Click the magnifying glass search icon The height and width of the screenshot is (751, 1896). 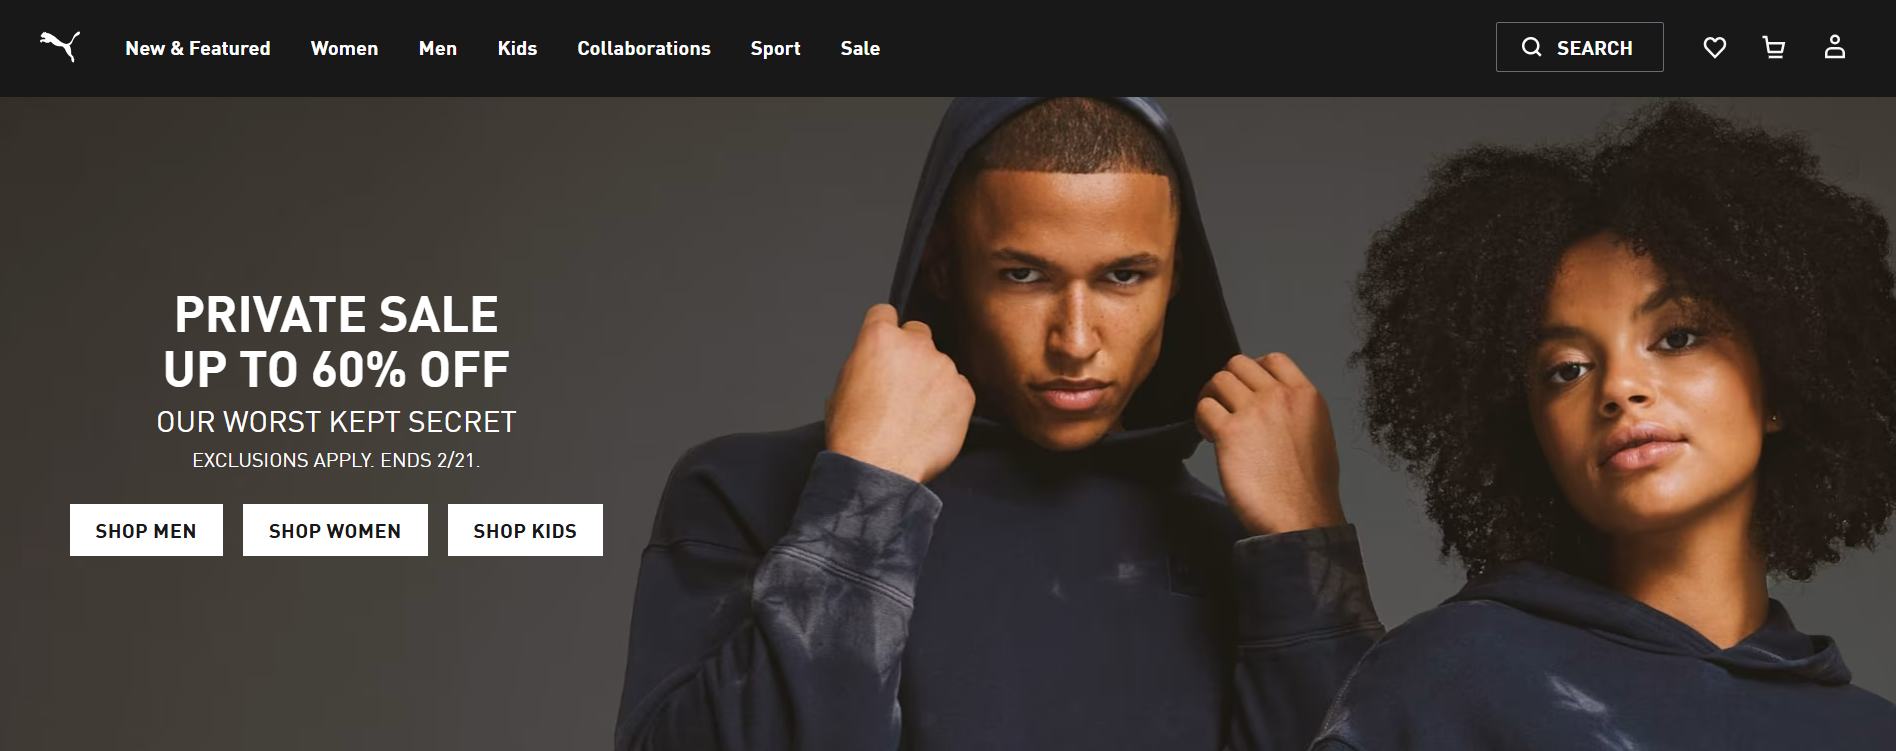(x=1531, y=48)
